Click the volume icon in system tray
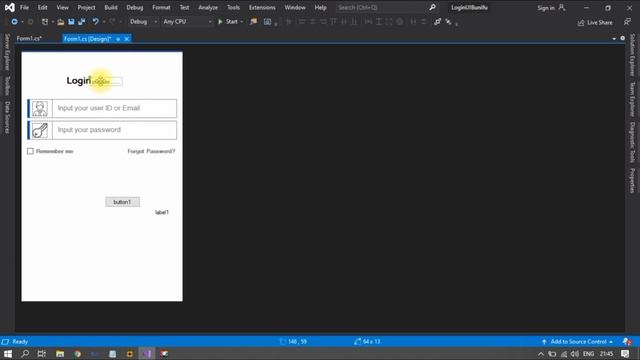Image resolution: width=640 pixels, height=360 pixels. [575, 353]
